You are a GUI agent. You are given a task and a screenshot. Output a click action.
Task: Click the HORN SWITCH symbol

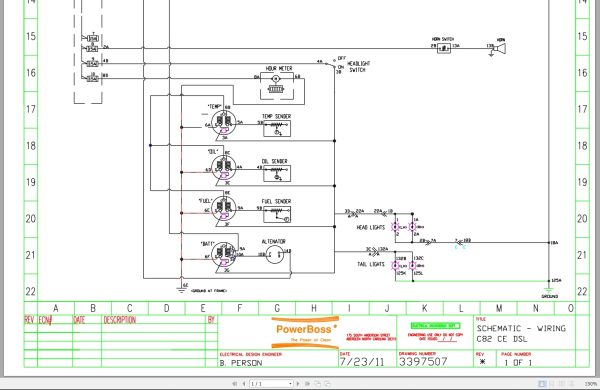point(444,48)
